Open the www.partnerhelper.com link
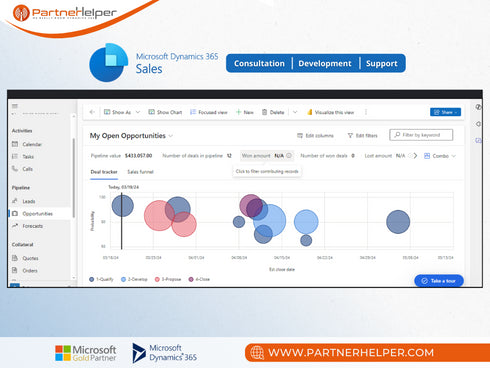This screenshot has width=490, height=368. pos(351,353)
